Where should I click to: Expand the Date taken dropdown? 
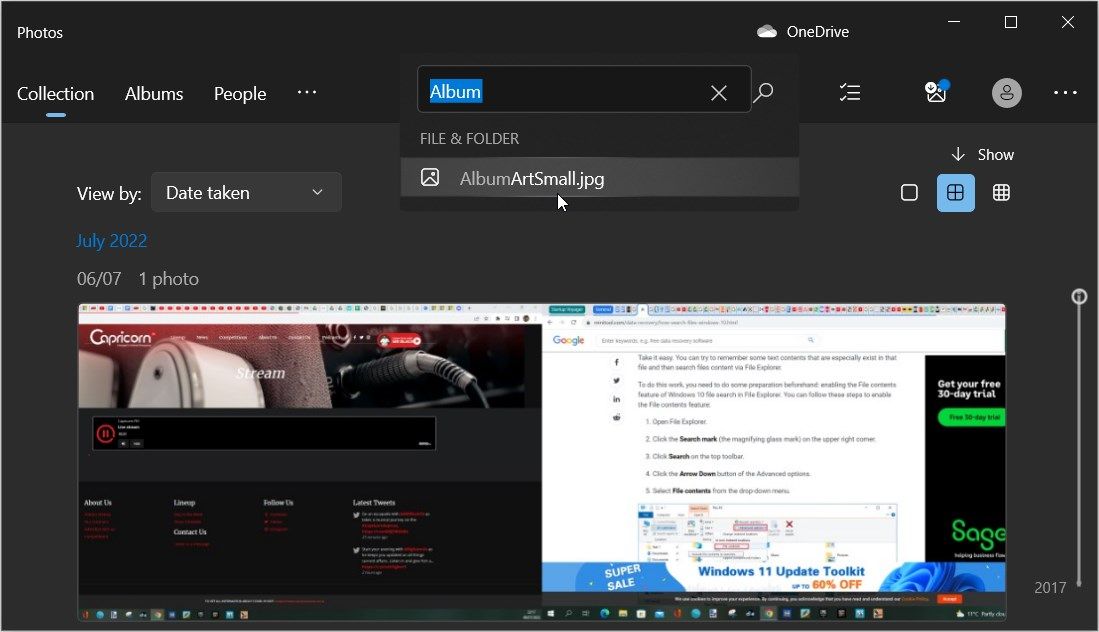(246, 193)
